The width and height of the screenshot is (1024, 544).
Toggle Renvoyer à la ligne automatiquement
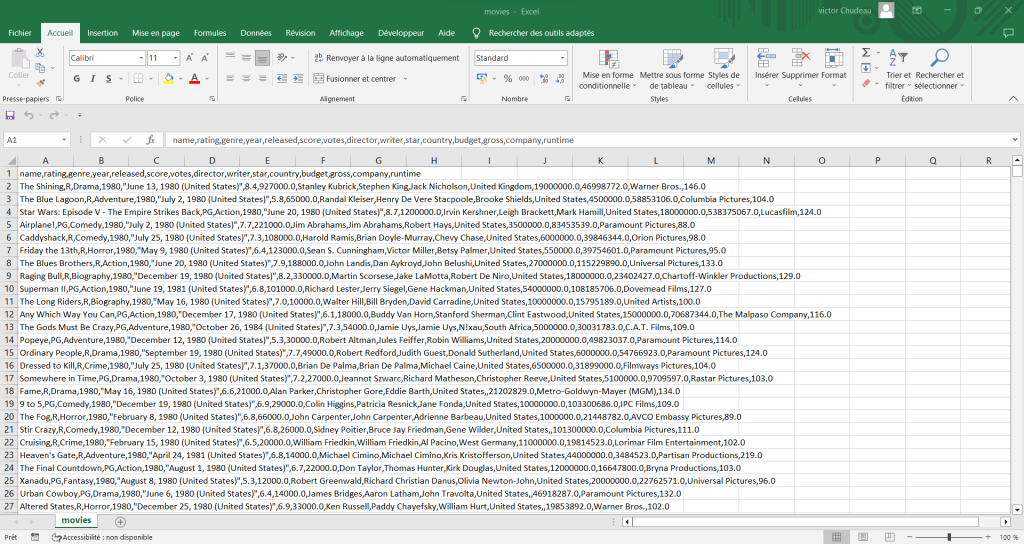click(x=387, y=57)
